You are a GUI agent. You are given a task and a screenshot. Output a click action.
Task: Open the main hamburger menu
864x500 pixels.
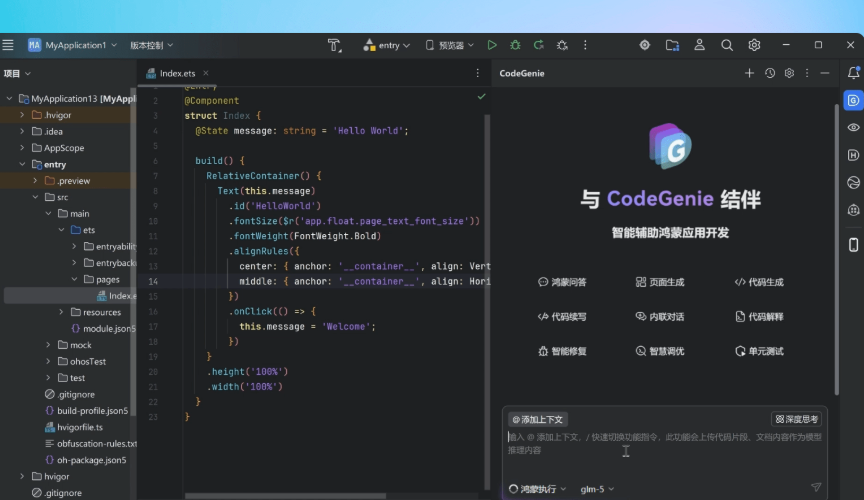tap(8, 45)
